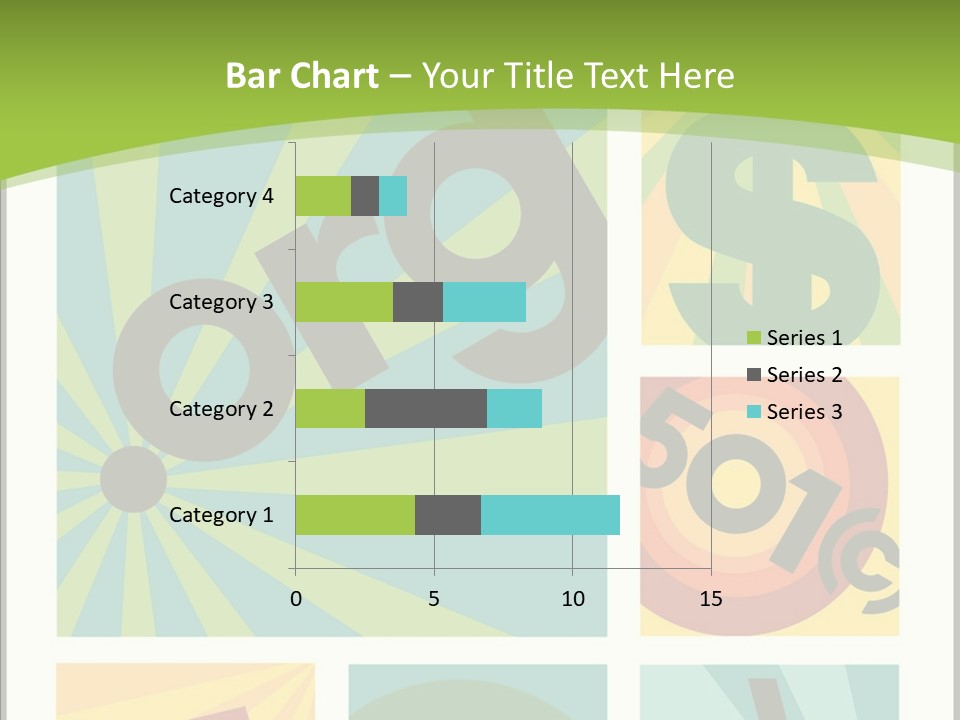Click the Series 1 green legend swatch
The image size is (960, 720).
[753, 338]
